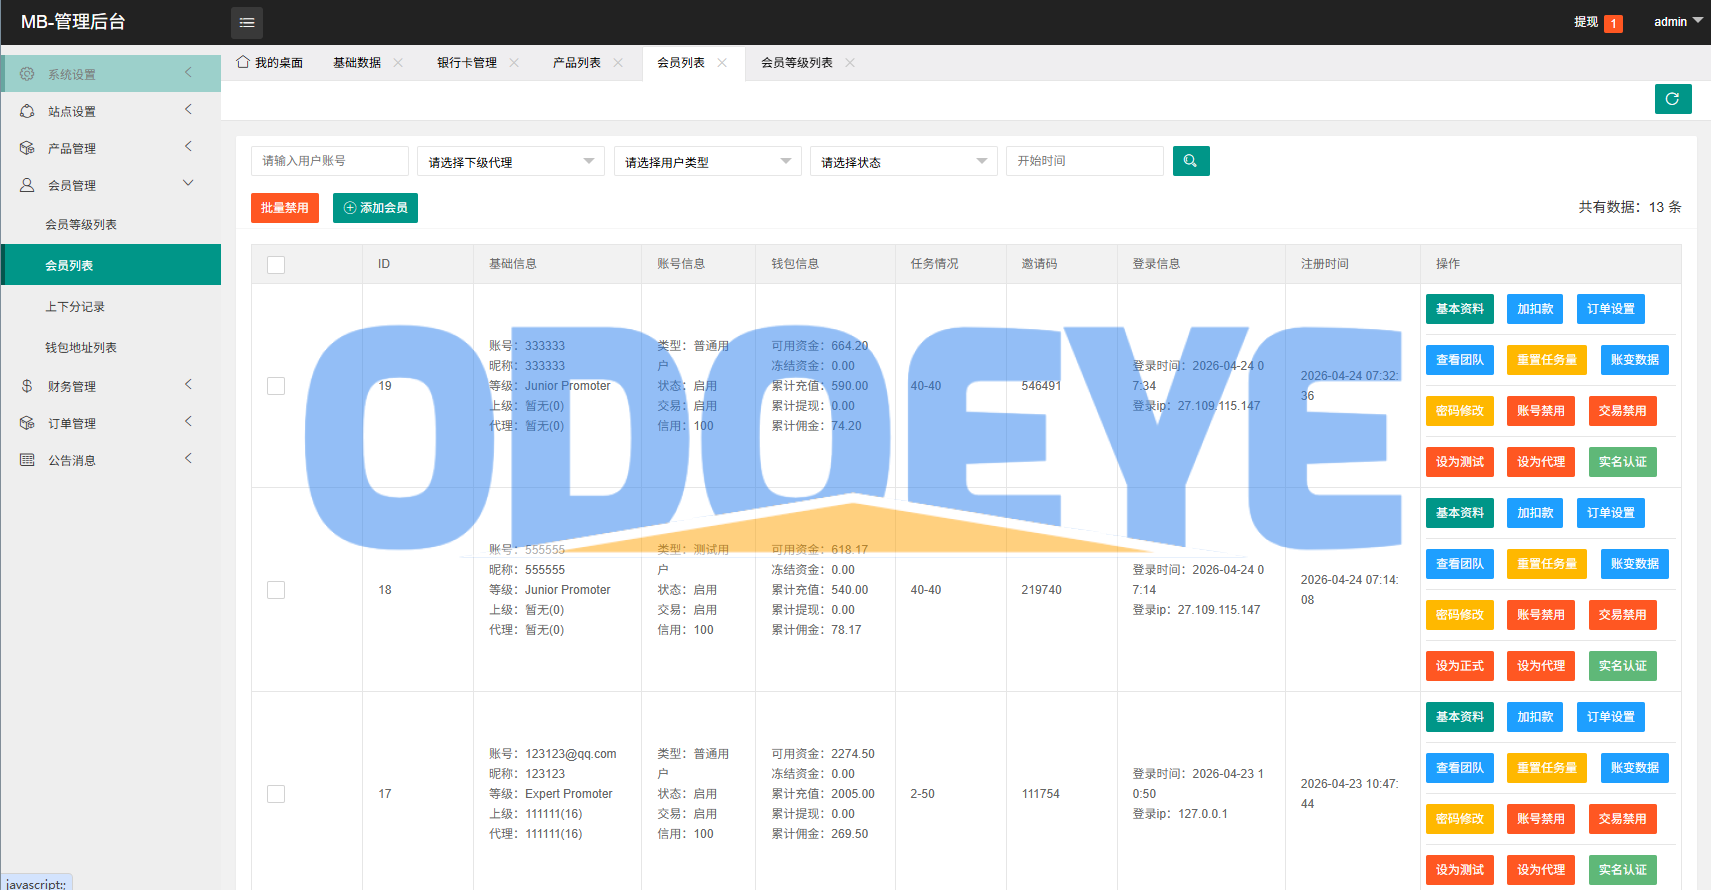Viewport: 1711px width, 890px height.
Task: Switch to the 银行卡管理 tab
Action: click(467, 62)
